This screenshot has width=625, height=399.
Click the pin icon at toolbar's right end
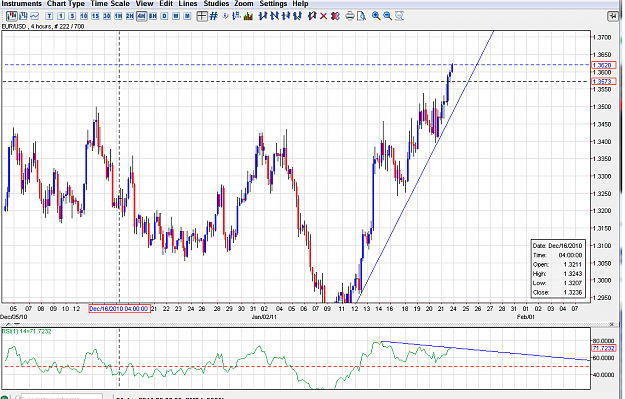click(613, 16)
